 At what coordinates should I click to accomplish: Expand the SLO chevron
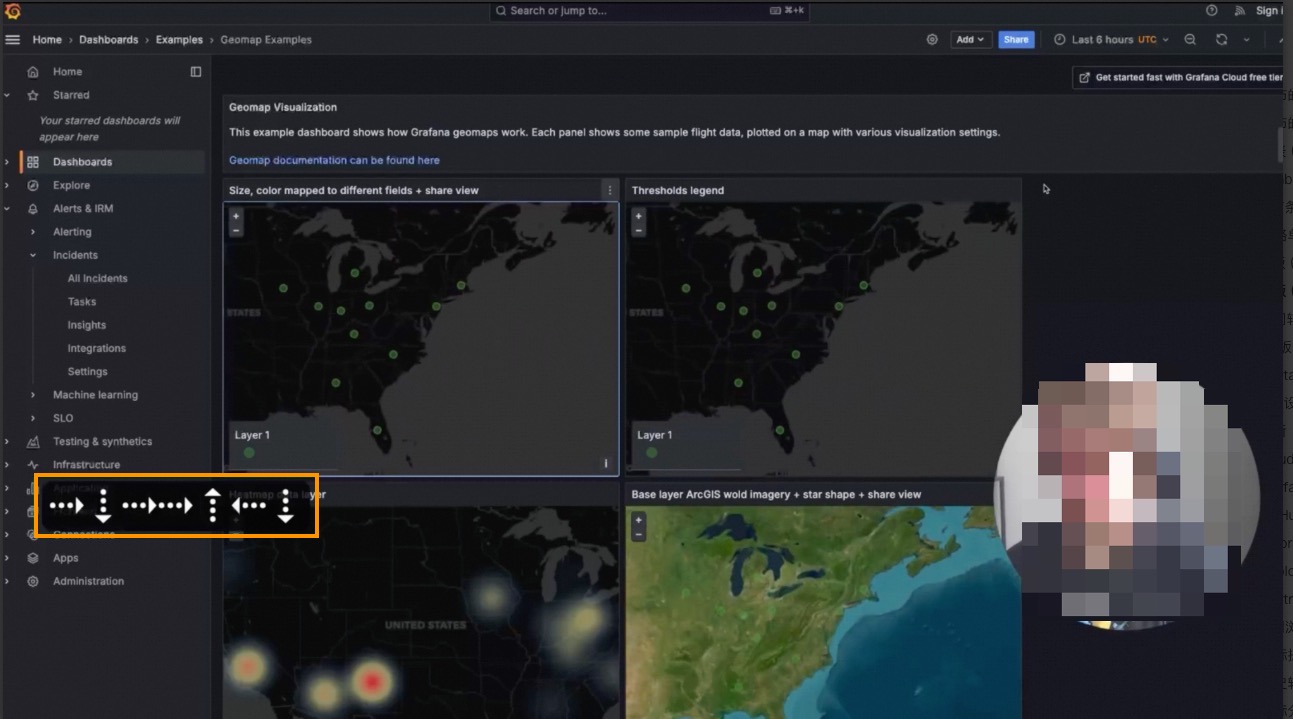point(33,418)
